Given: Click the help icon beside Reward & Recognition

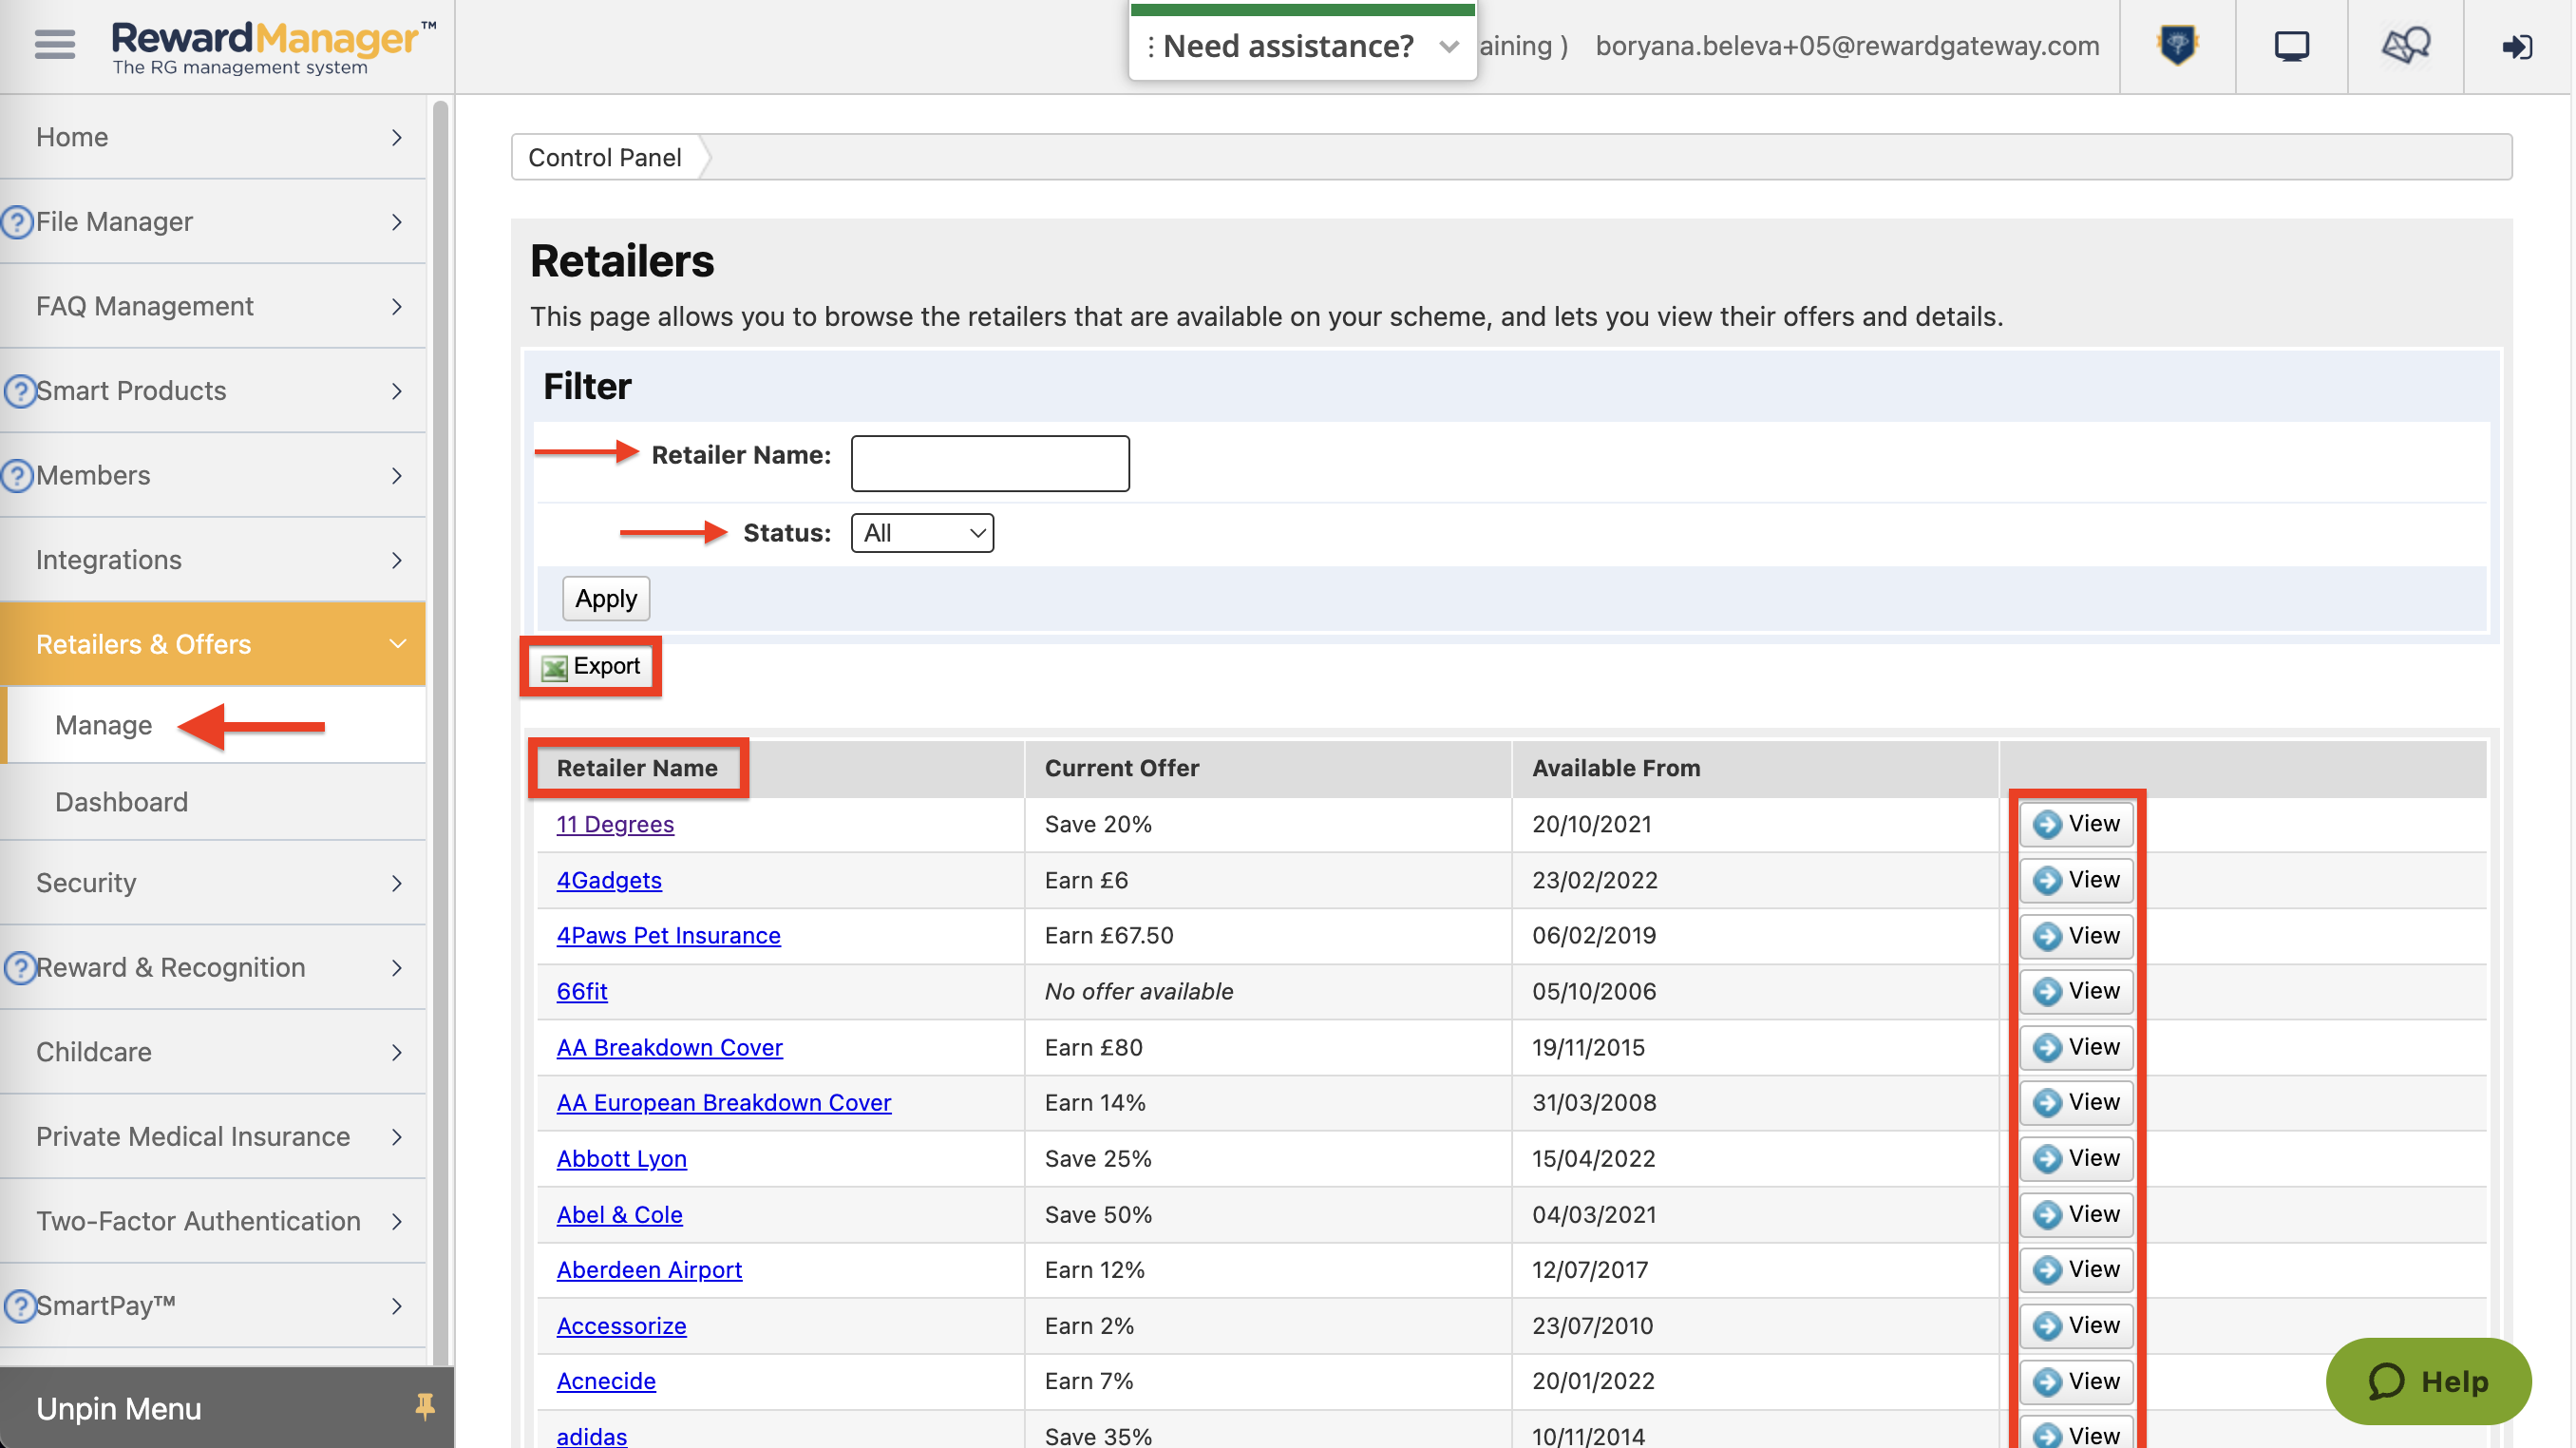Looking at the screenshot, I should 19,967.
